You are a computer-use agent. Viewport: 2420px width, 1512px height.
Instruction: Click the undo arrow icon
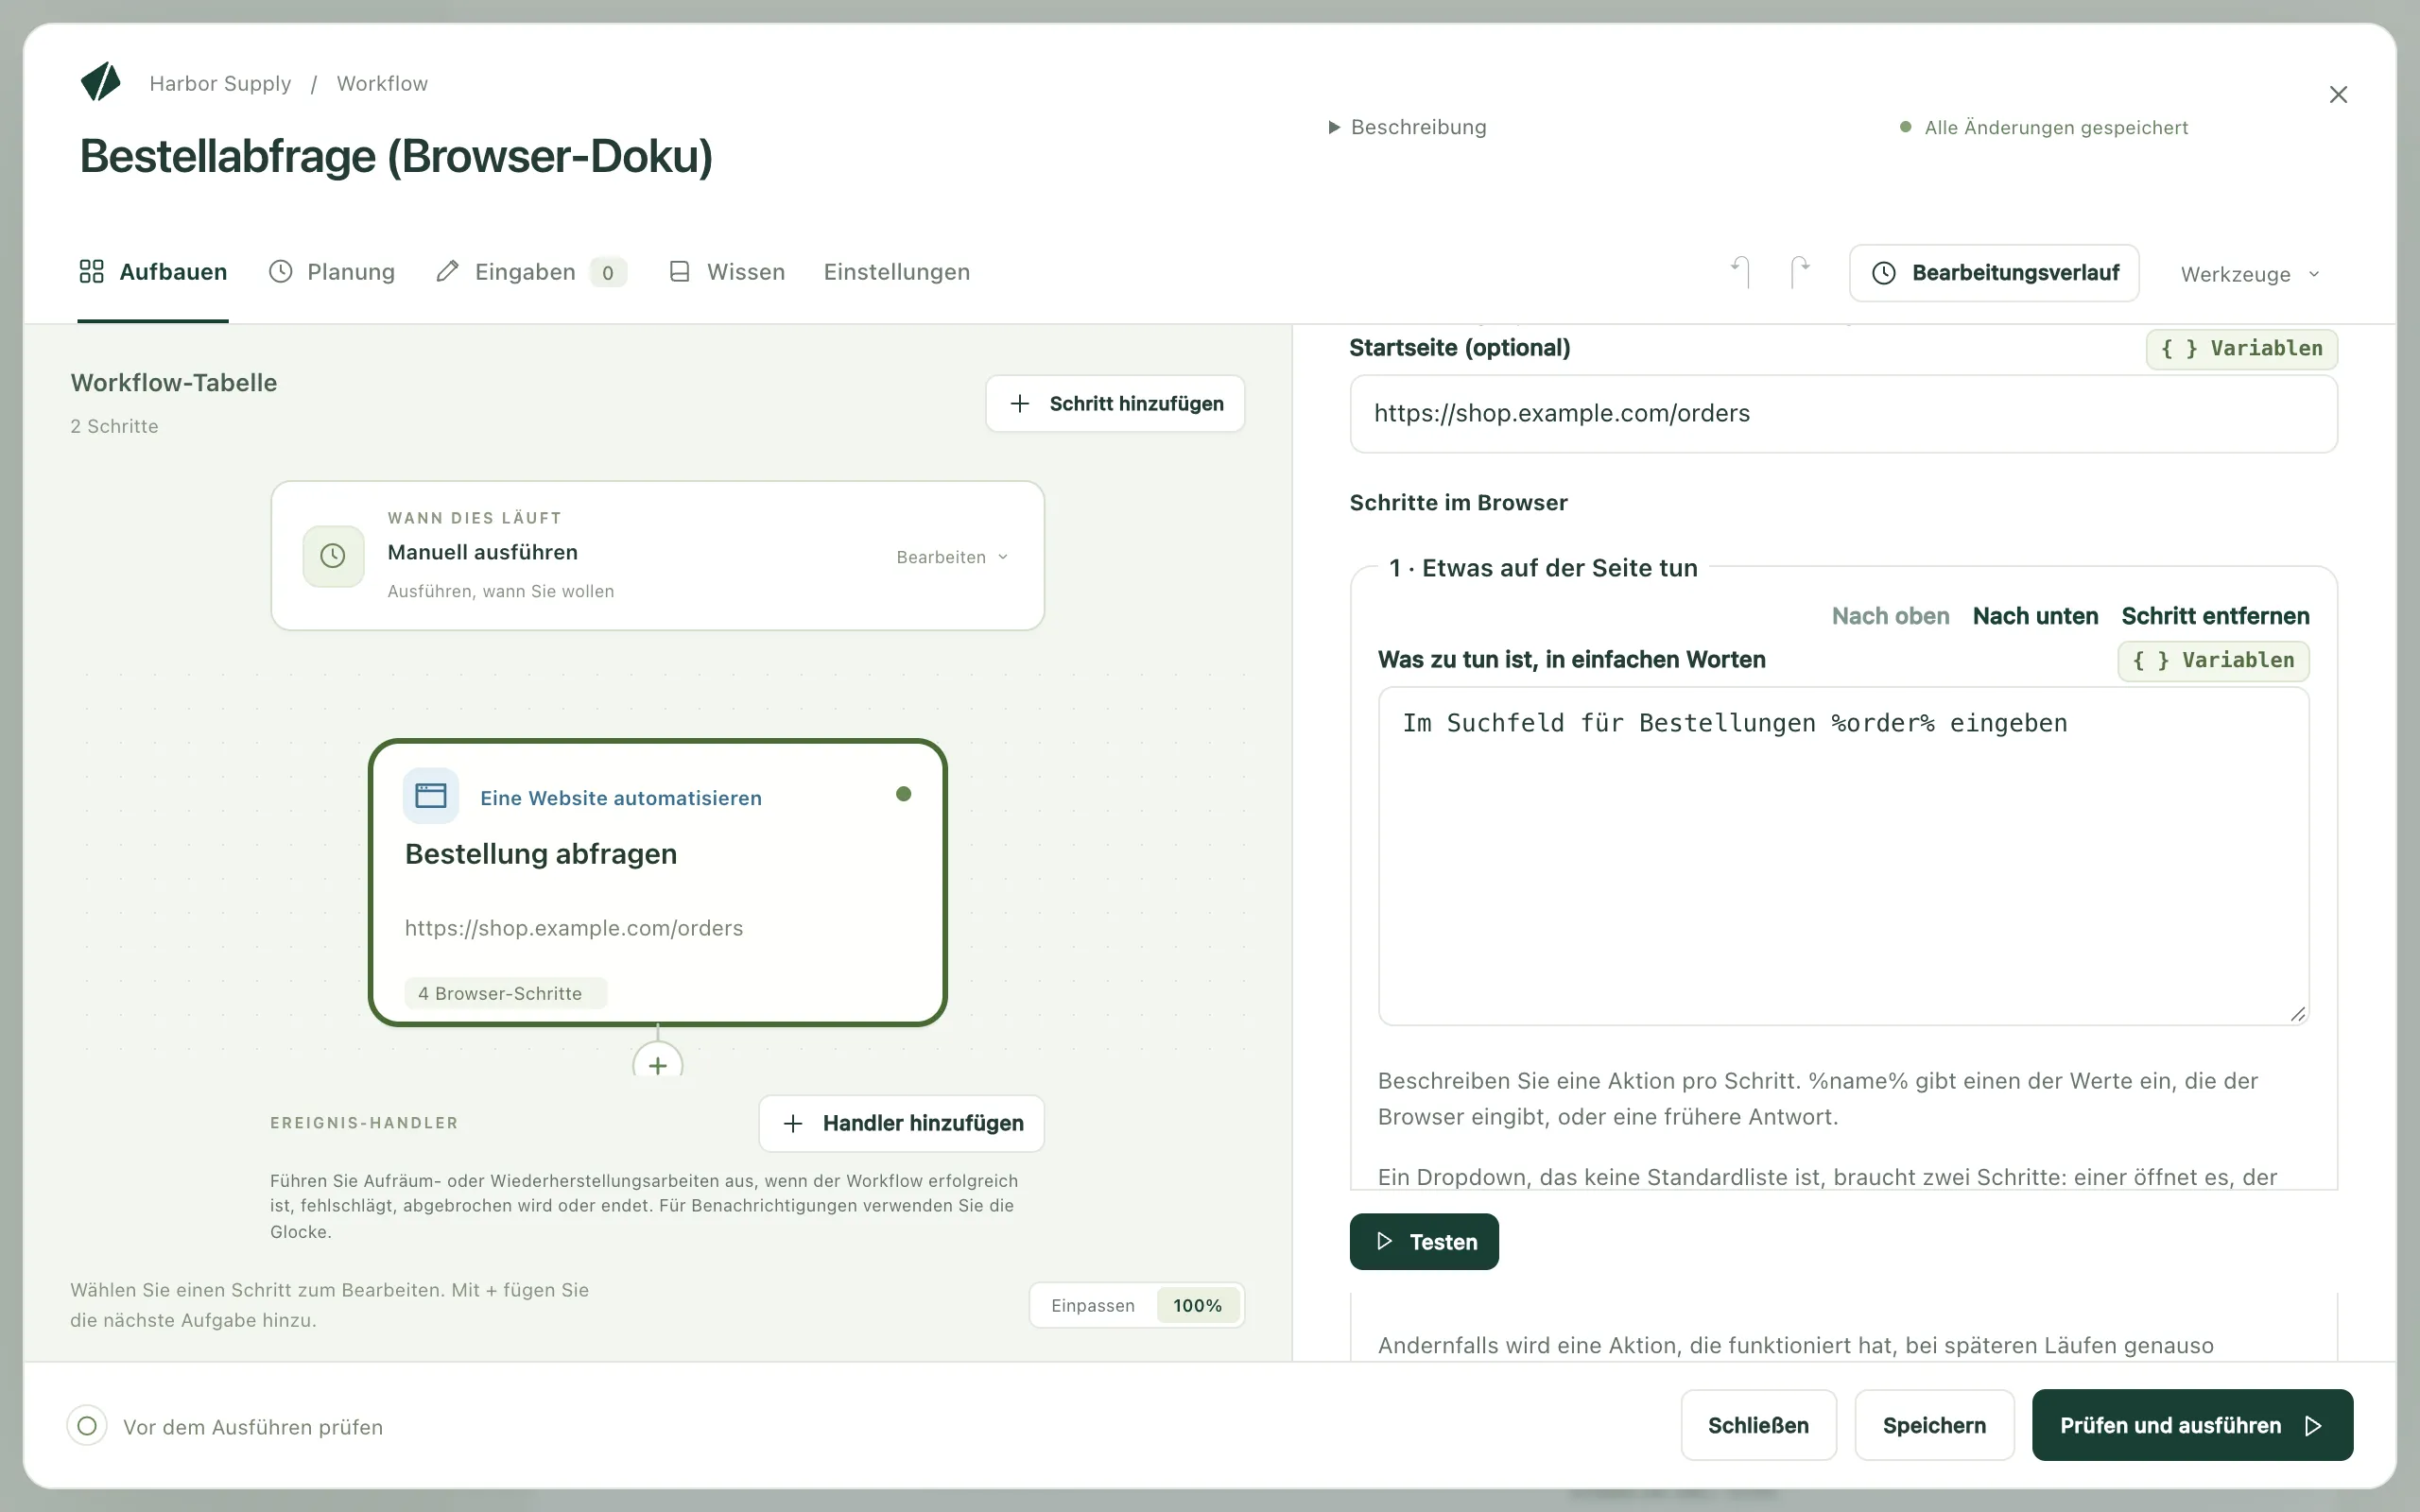[x=1740, y=272]
